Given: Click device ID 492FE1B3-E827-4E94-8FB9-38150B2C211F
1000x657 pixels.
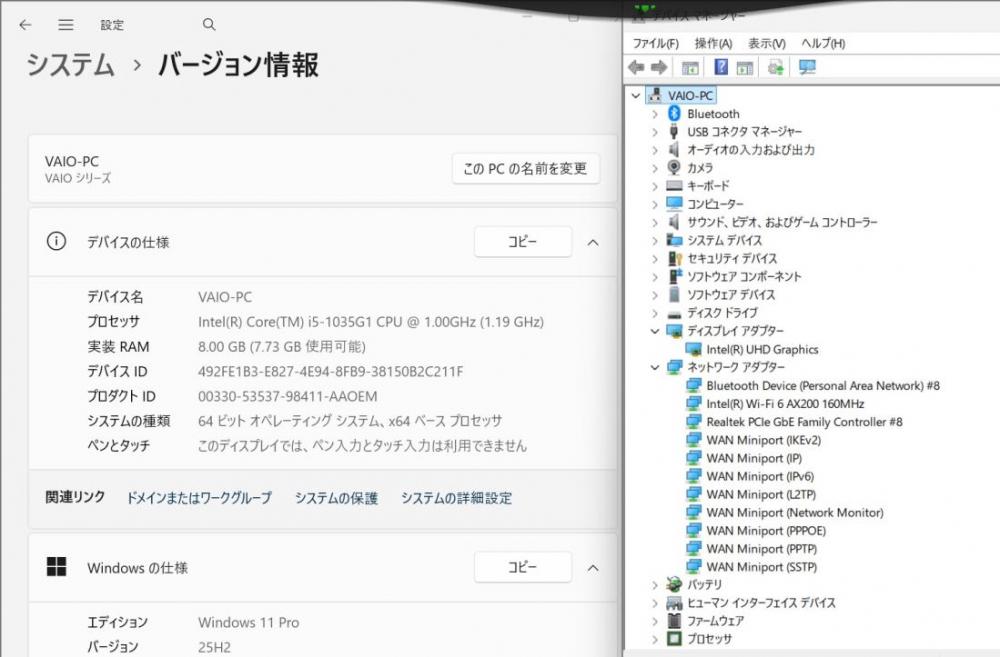Looking at the screenshot, I should point(331,371).
